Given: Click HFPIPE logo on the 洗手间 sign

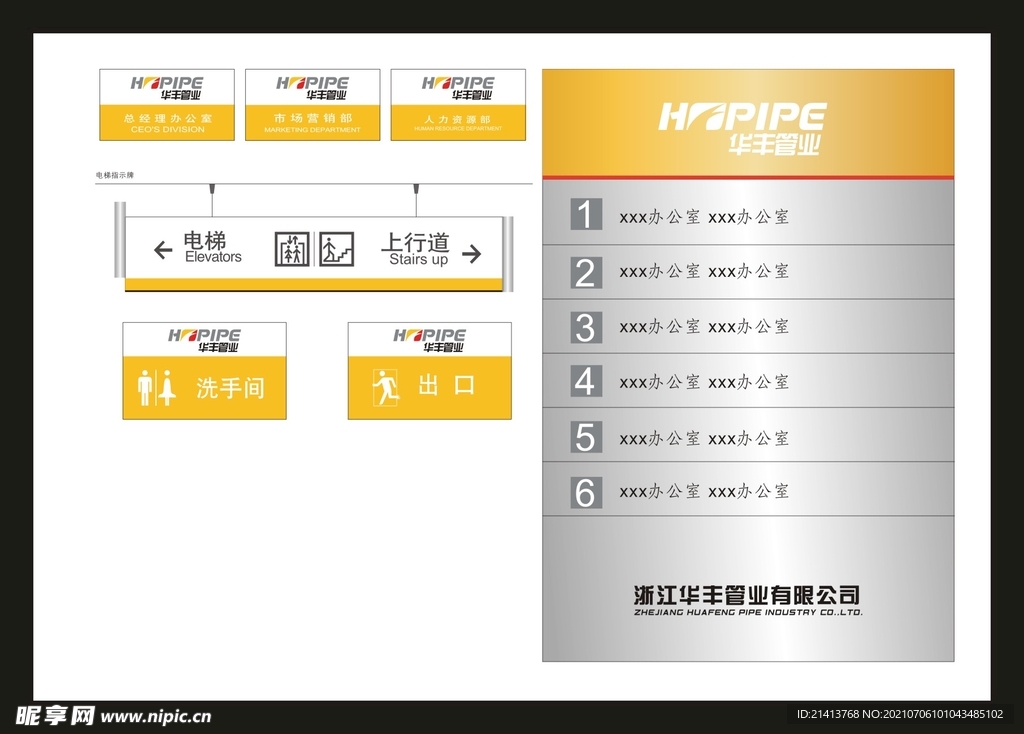Looking at the screenshot, I should coord(204,340).
